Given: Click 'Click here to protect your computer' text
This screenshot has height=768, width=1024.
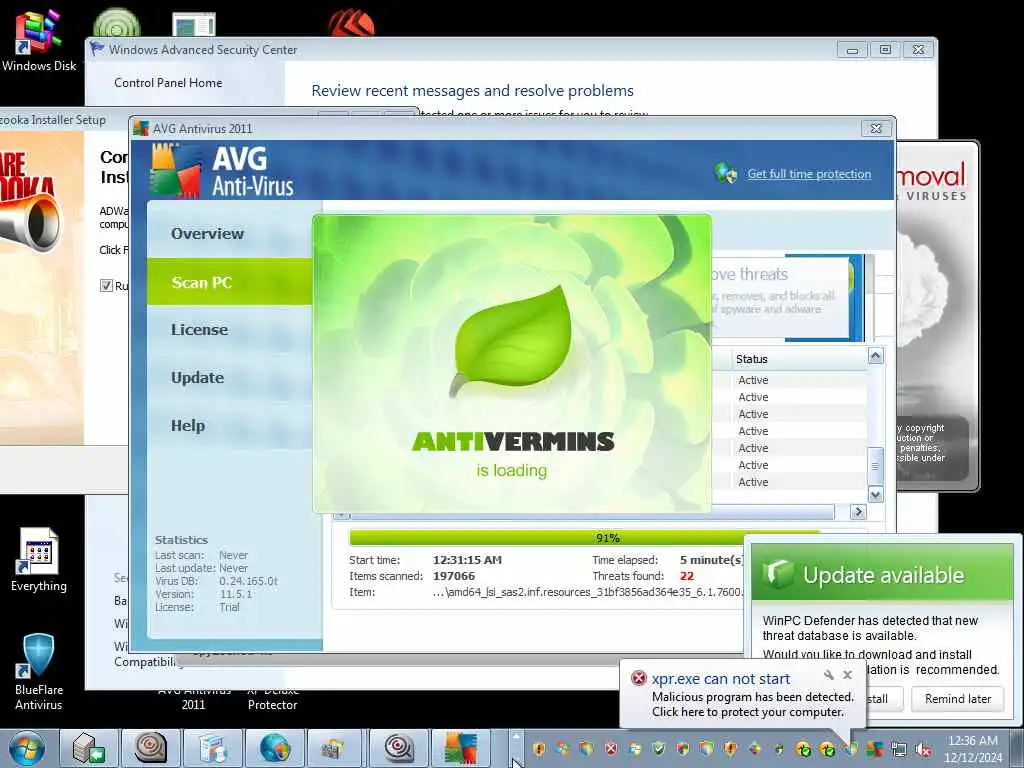Looking at the screenshot, I should (747, 712).
